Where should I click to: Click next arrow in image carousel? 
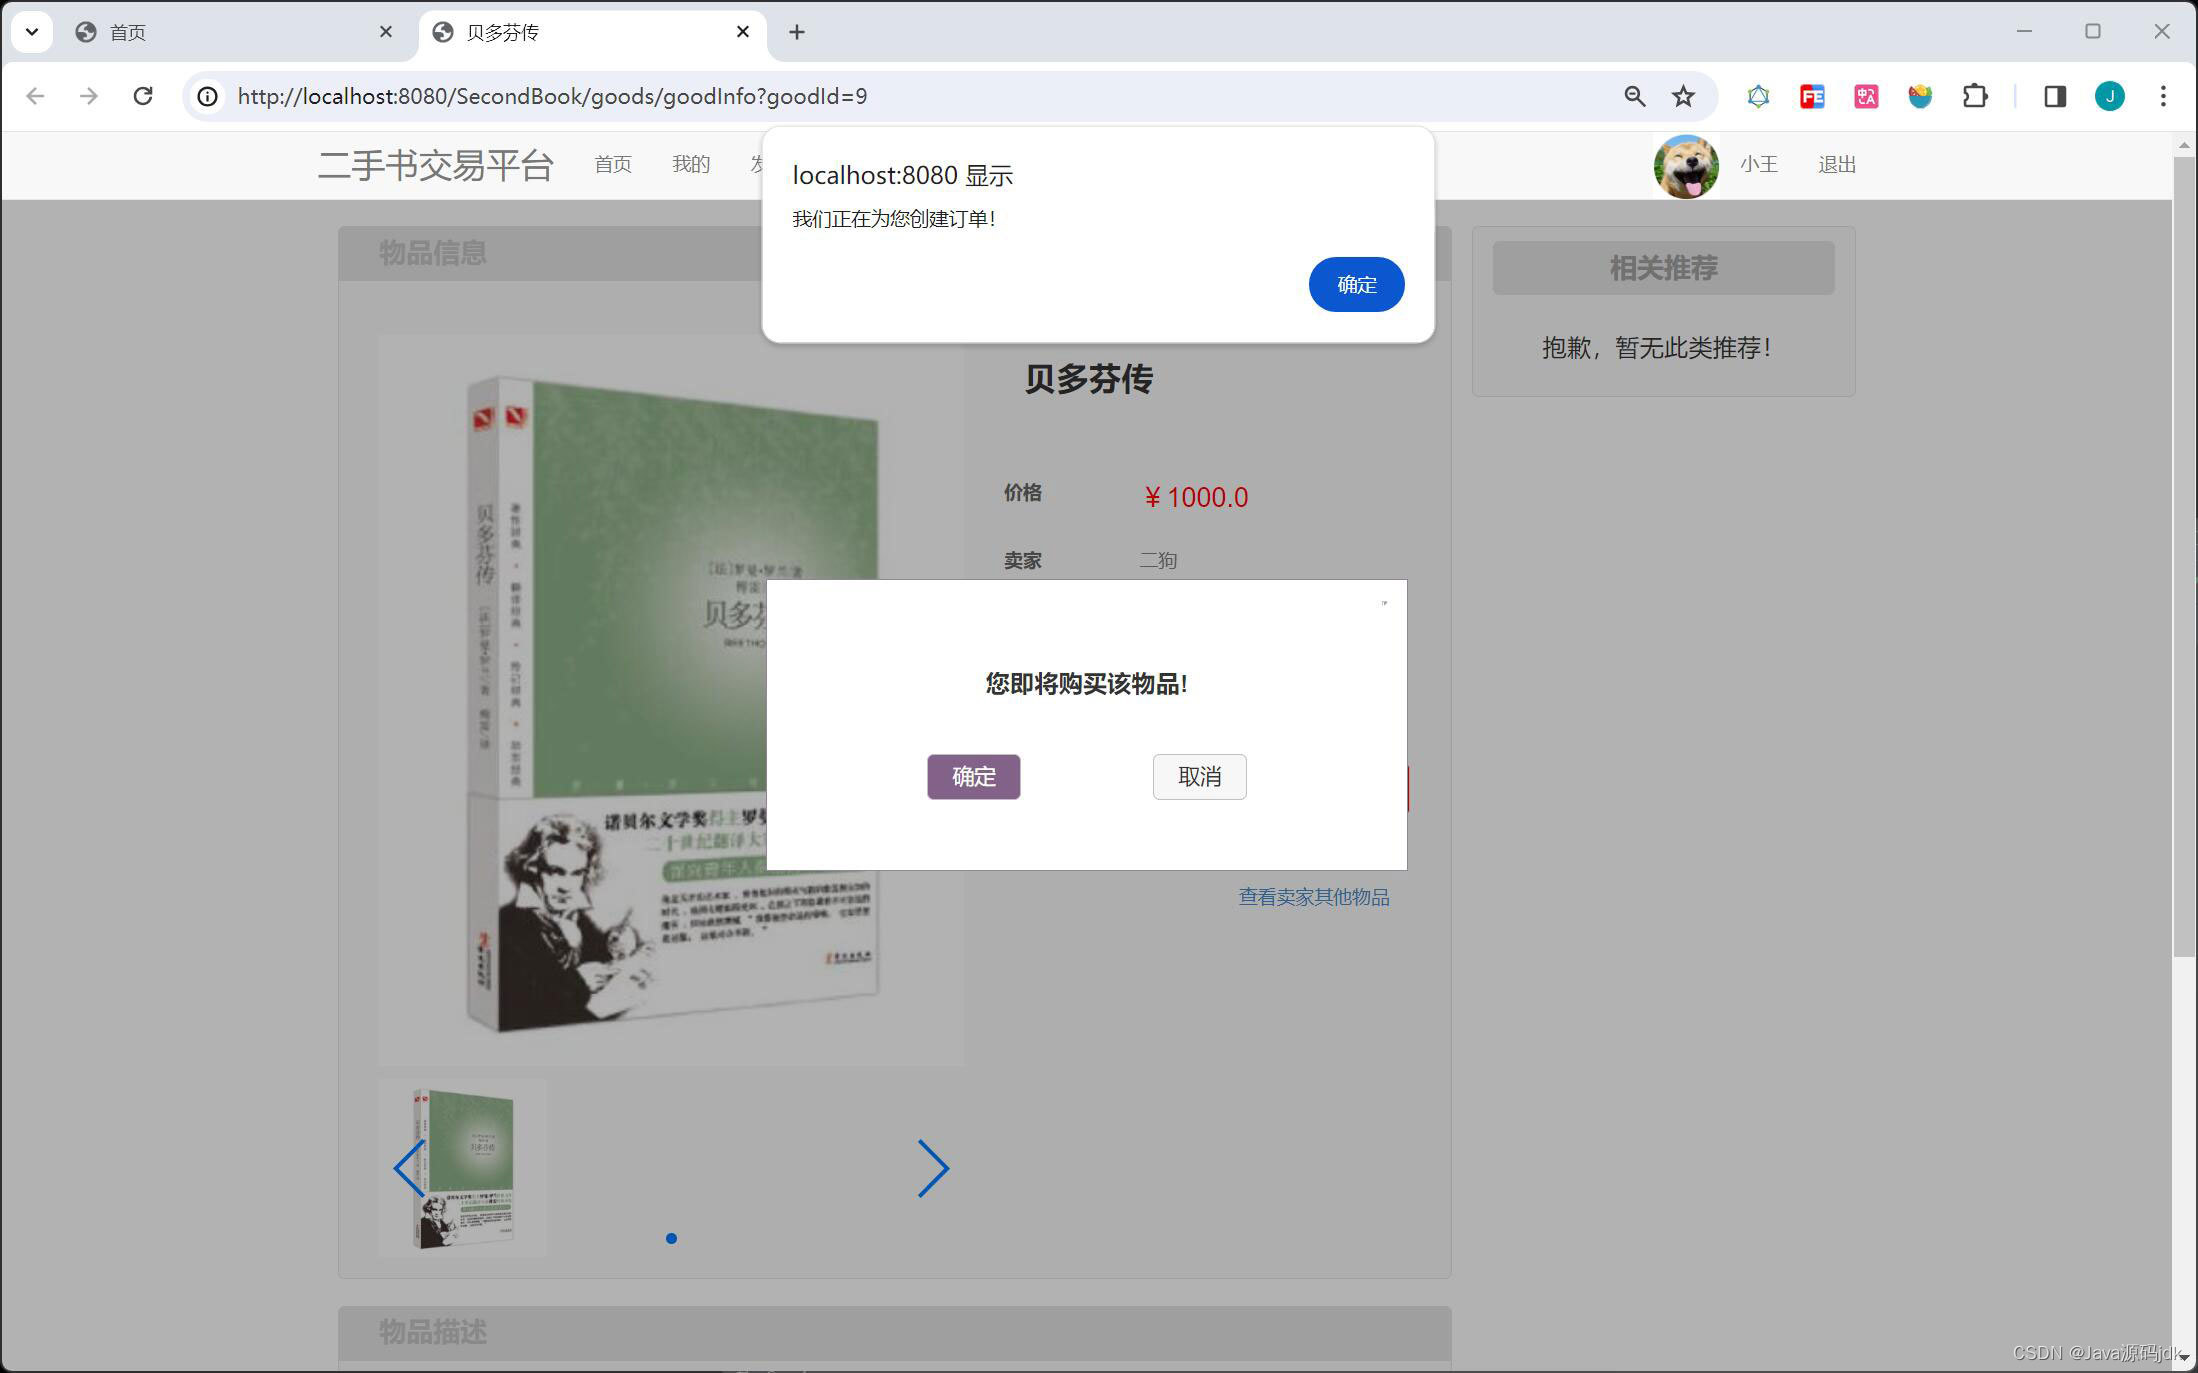pos(932,1168)
